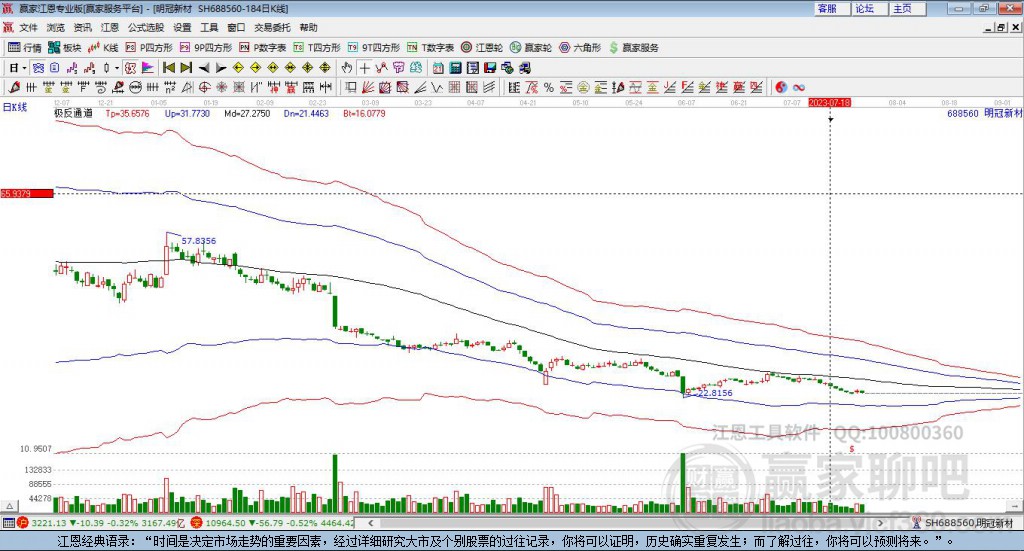
Task: Switch to K线 candlestick chart
Action: 104,47
